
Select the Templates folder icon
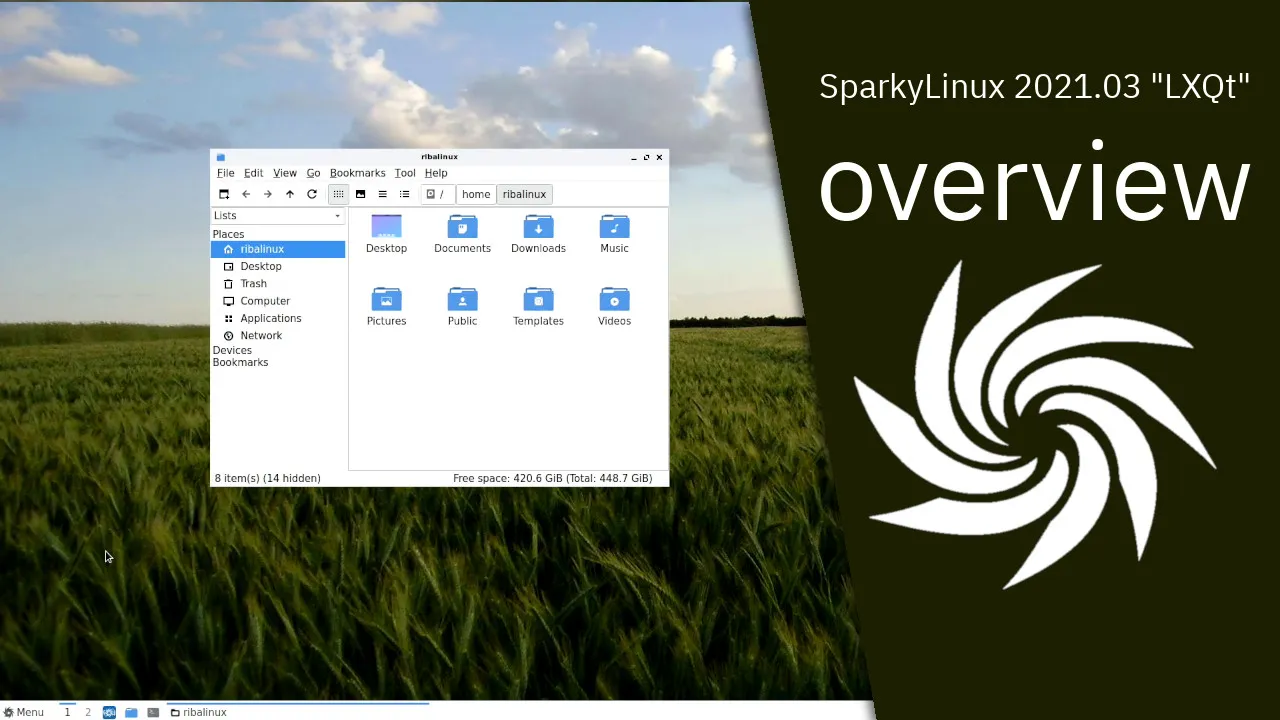538,307
